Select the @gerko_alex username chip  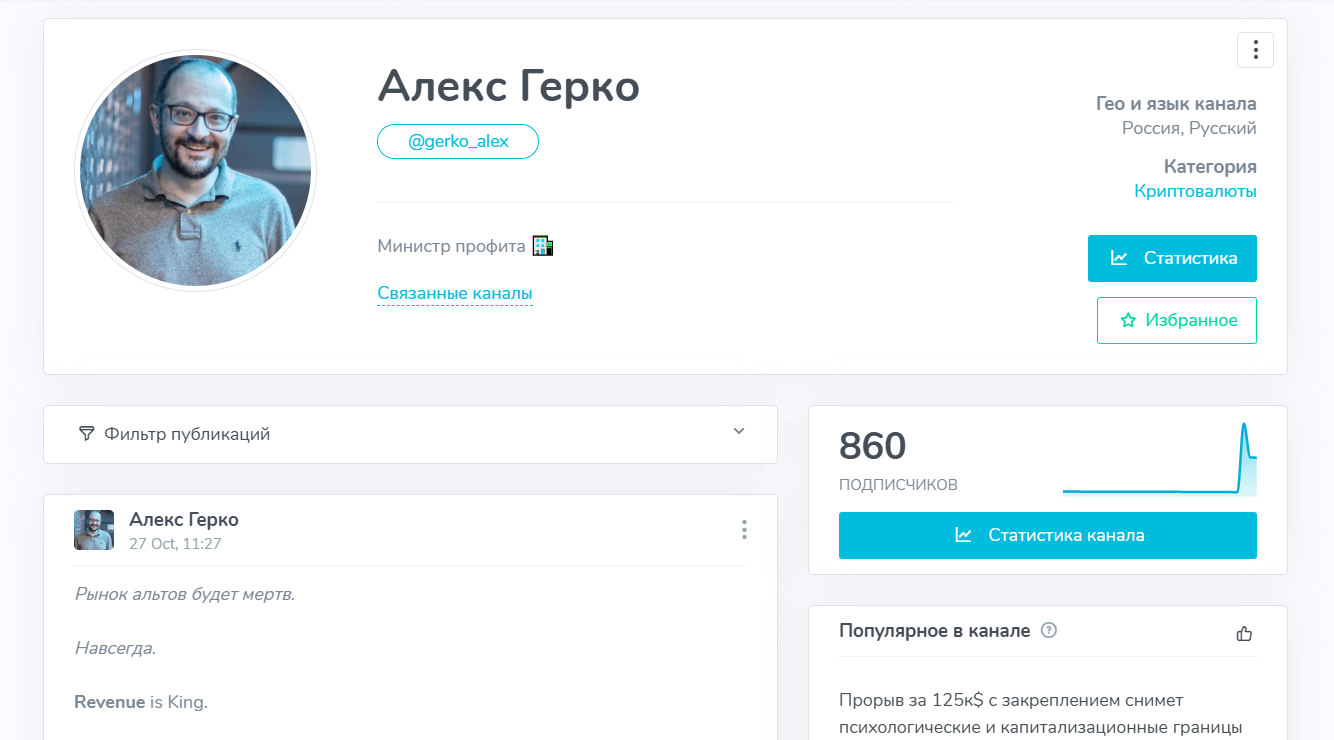(x=457, y=141)
